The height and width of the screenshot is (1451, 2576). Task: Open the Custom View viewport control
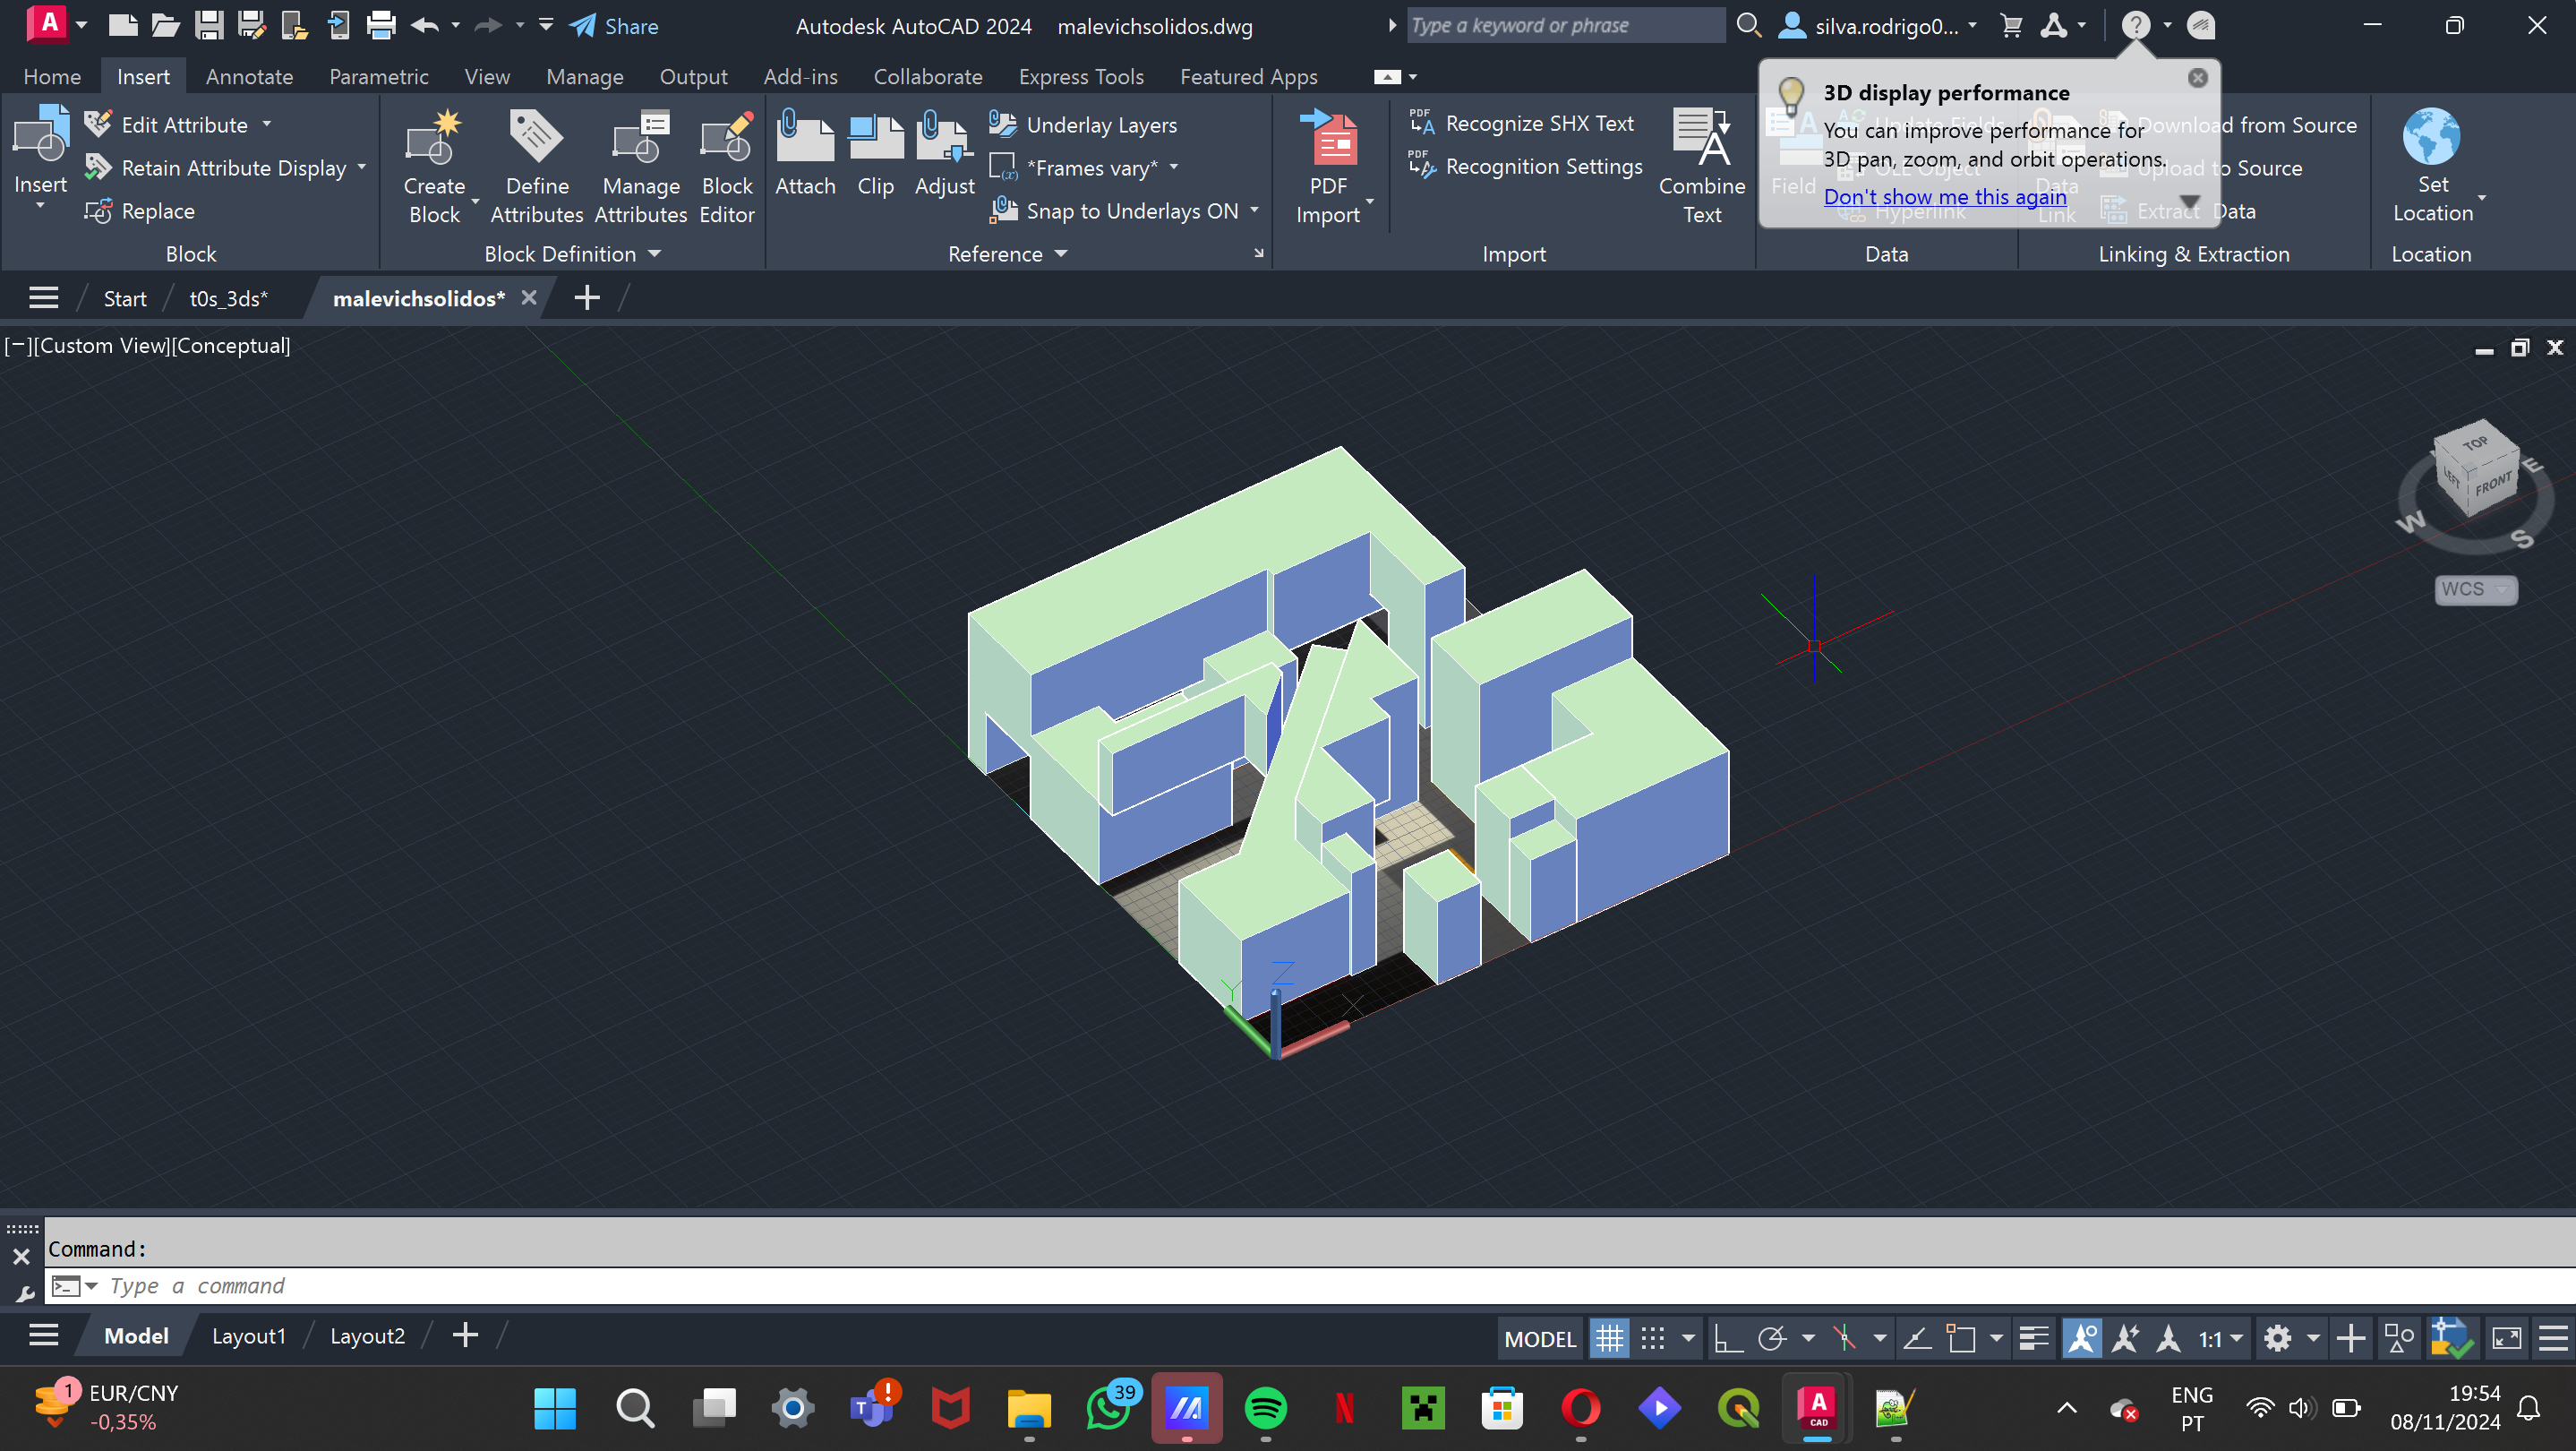(101, 345)
